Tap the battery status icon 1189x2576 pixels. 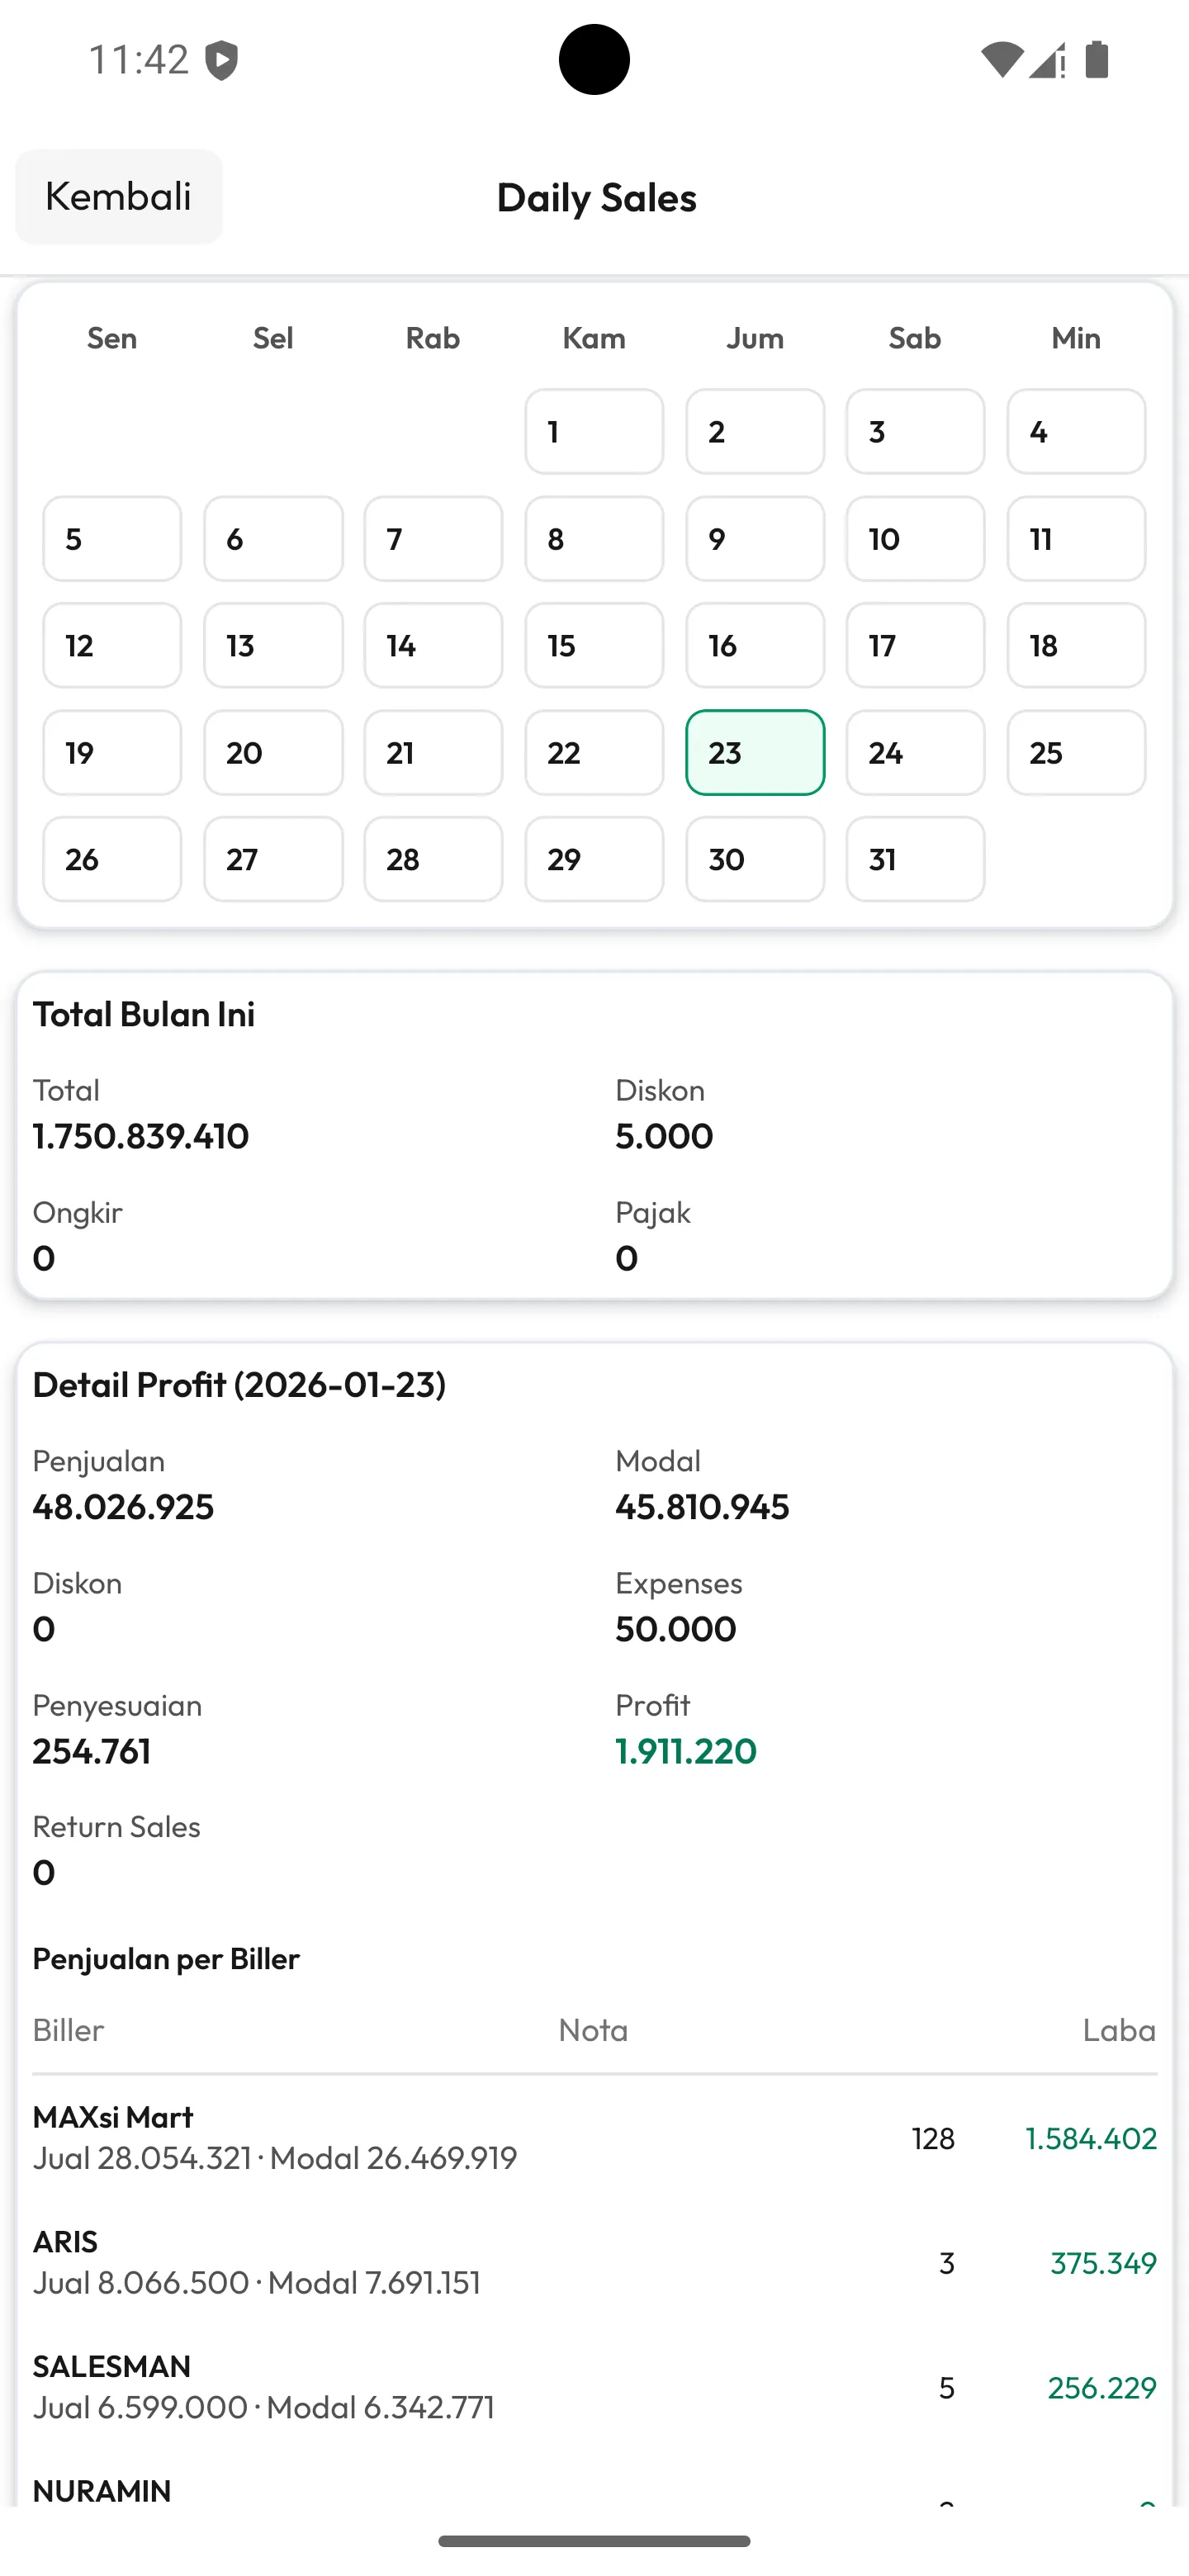click(1097, 60)
